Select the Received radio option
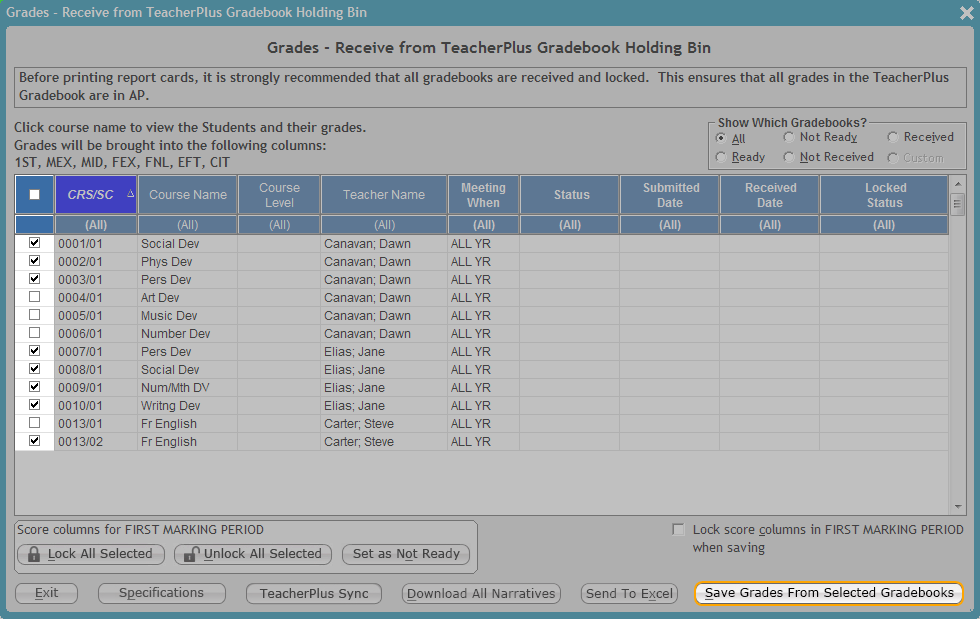The image size is (980, 619). [892, 137]
